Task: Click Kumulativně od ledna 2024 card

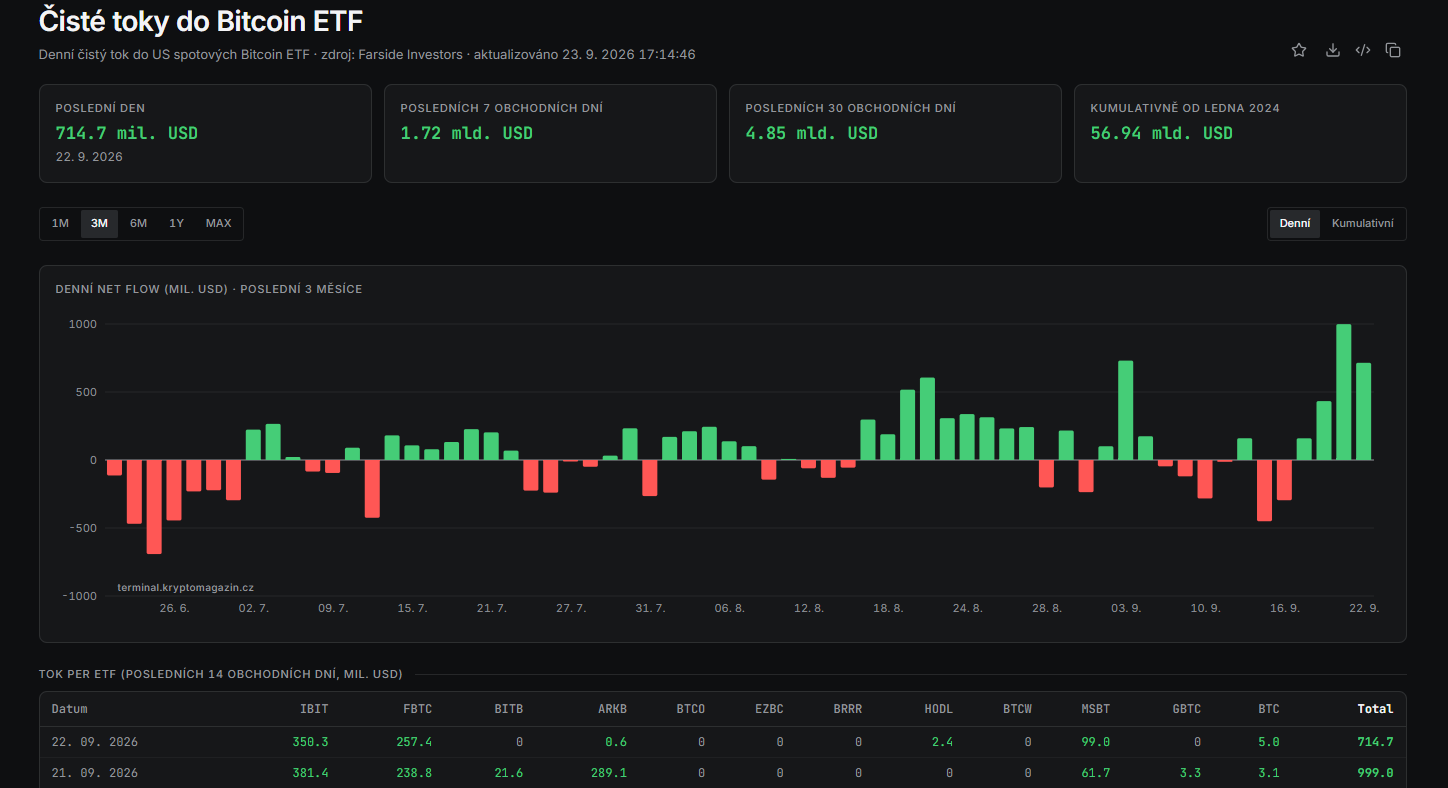Action: 1240,133
